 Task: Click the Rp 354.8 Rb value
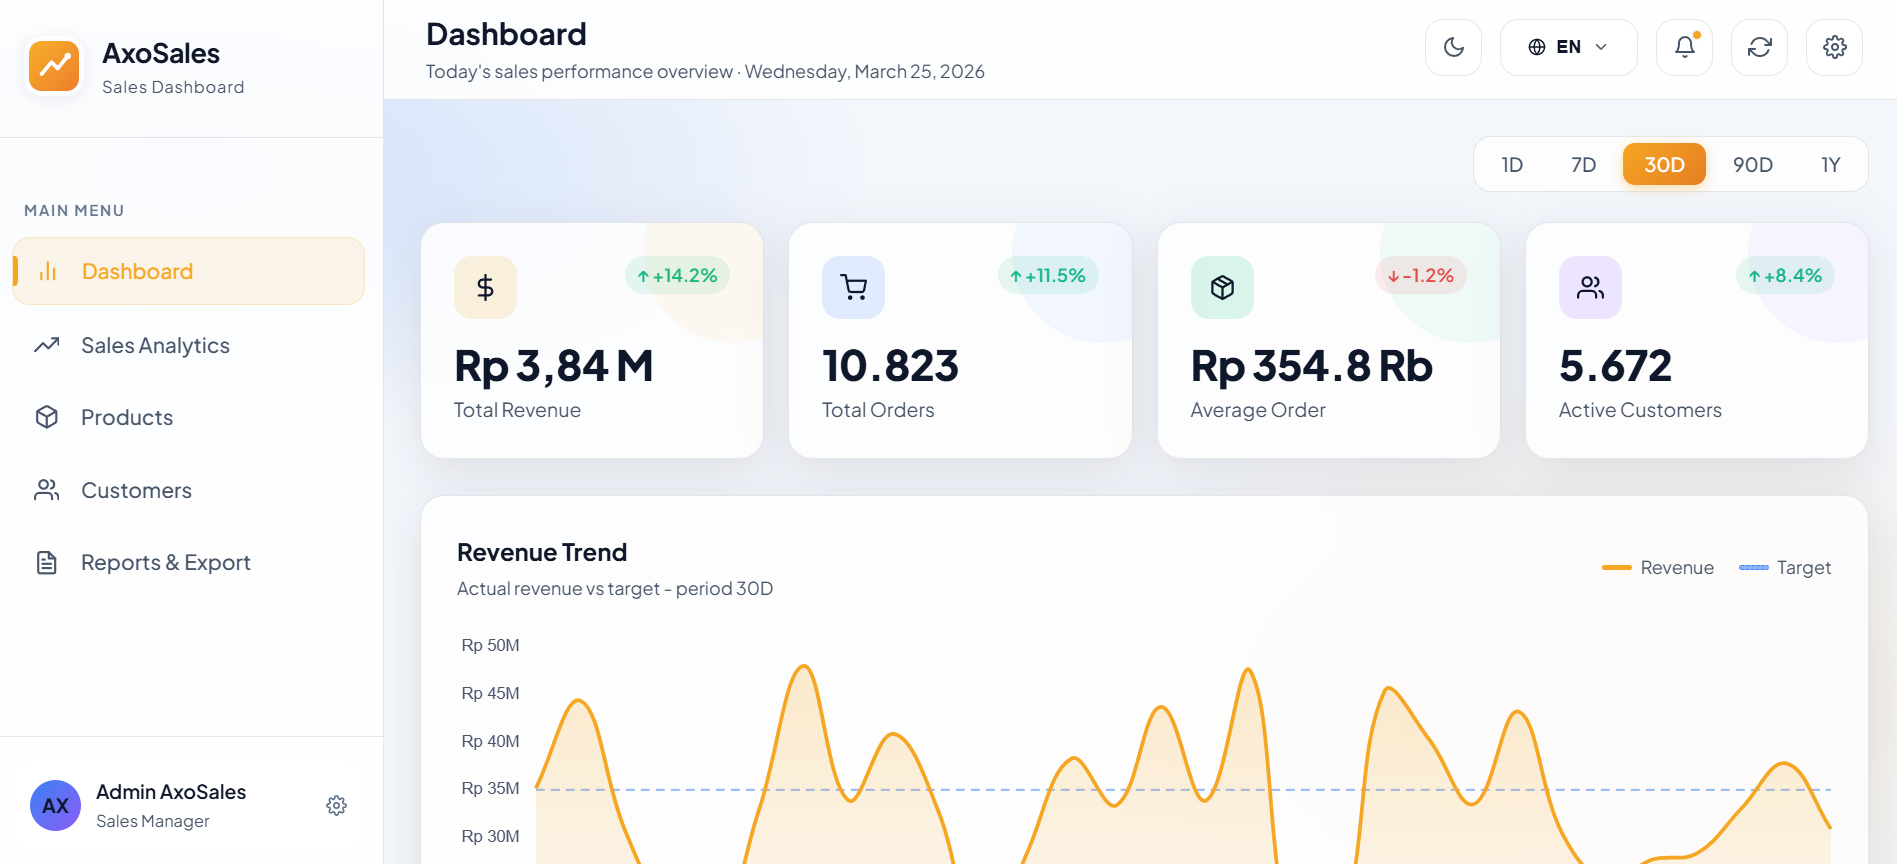coord(1311,366)
